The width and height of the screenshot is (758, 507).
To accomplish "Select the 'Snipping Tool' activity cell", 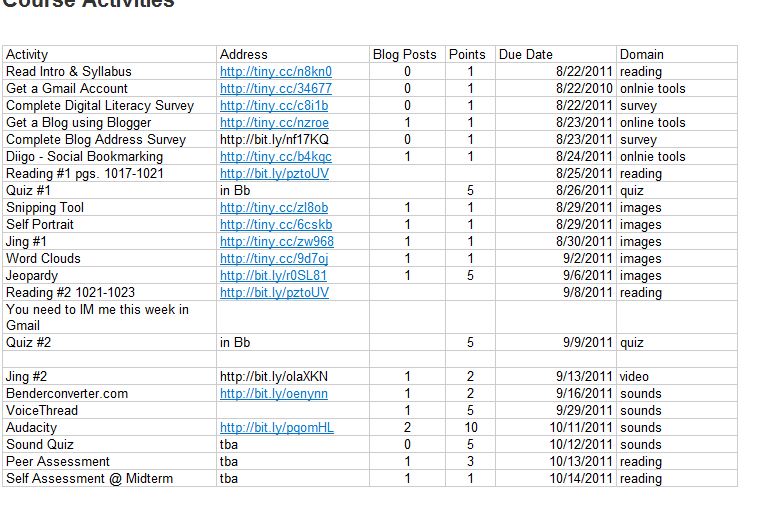I will (109, 207).
